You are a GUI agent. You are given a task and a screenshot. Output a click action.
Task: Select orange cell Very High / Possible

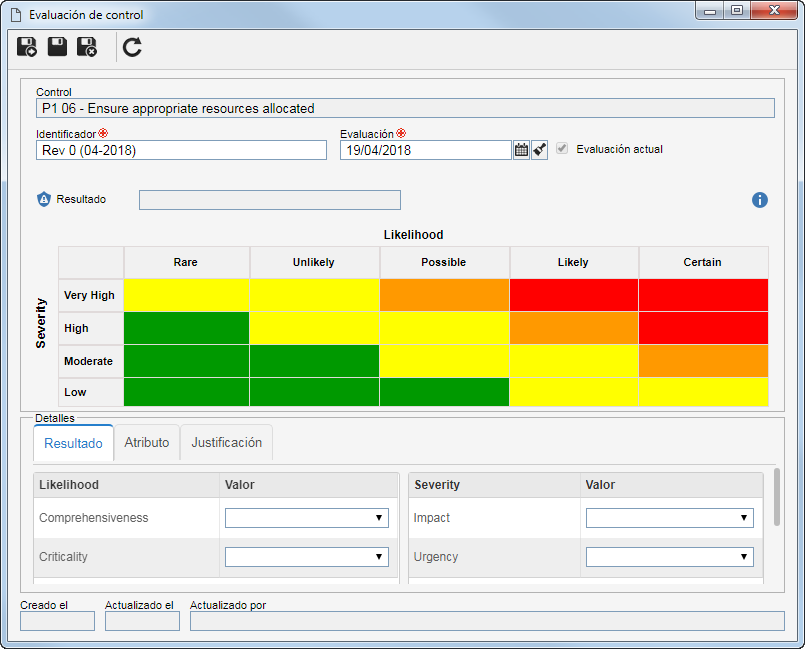click(x=444, y=295)
